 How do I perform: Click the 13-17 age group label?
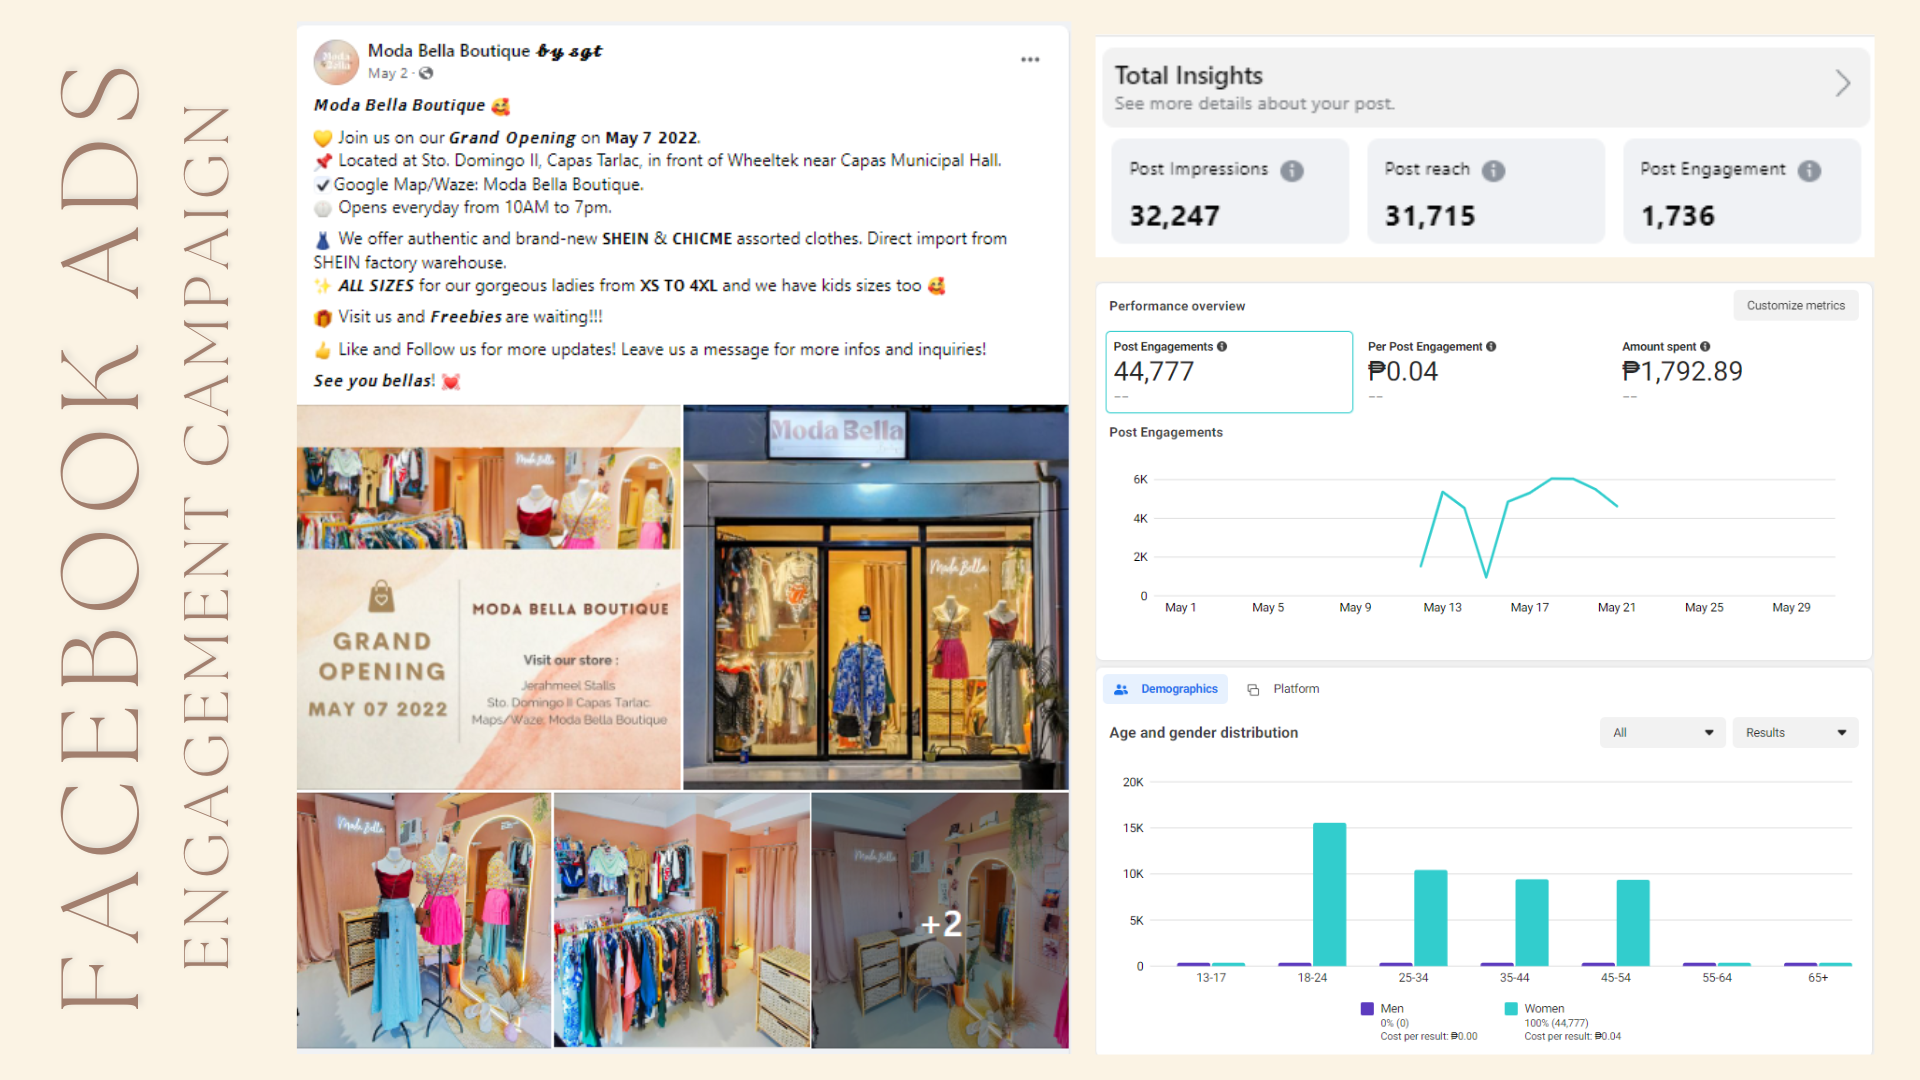tap(1211, 978)
